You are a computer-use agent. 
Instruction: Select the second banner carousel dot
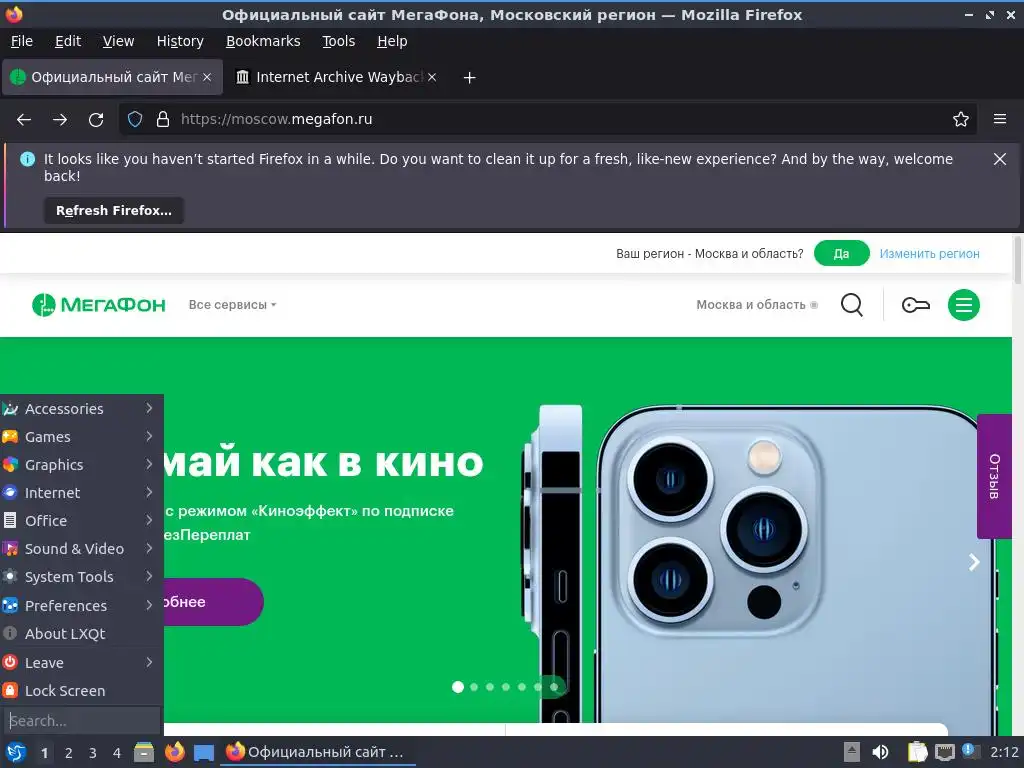[474, 687]
